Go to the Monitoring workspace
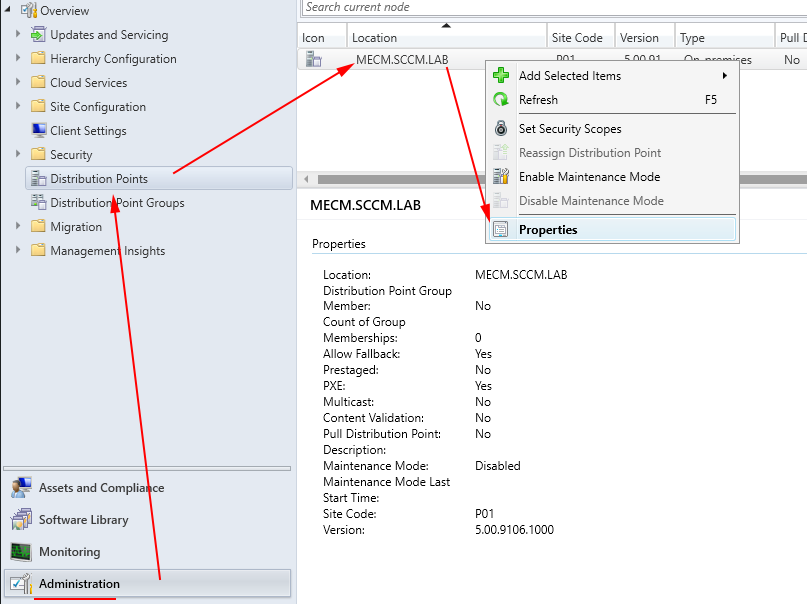This screenshot has width=807, height=604. [69, 552]
